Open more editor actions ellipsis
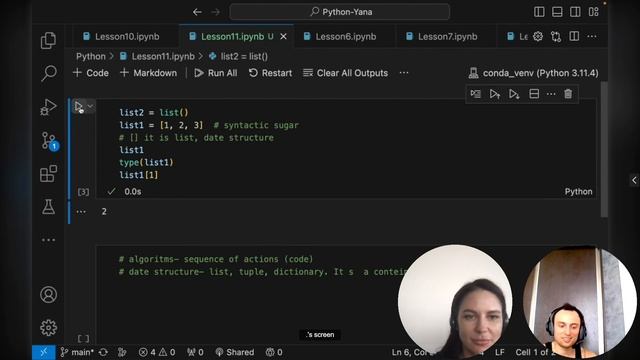 point(592,37)
